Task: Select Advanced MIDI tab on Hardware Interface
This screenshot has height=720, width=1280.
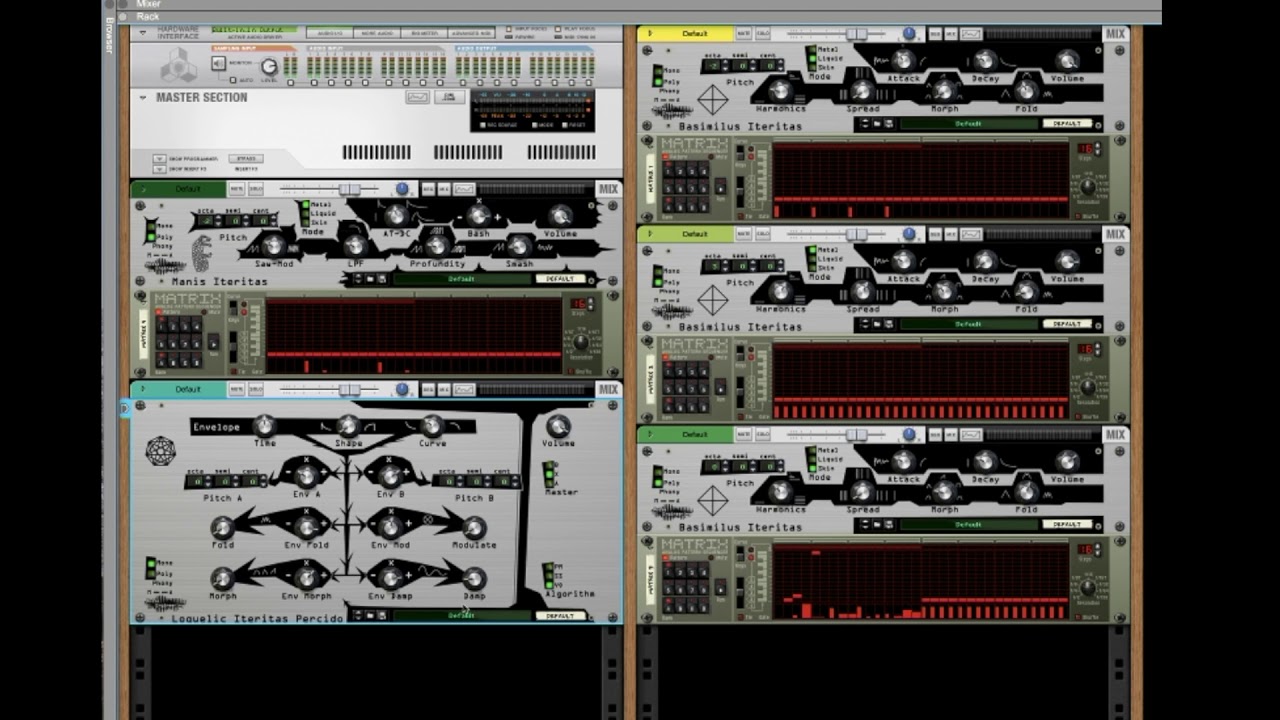Action: pos(472,33)
